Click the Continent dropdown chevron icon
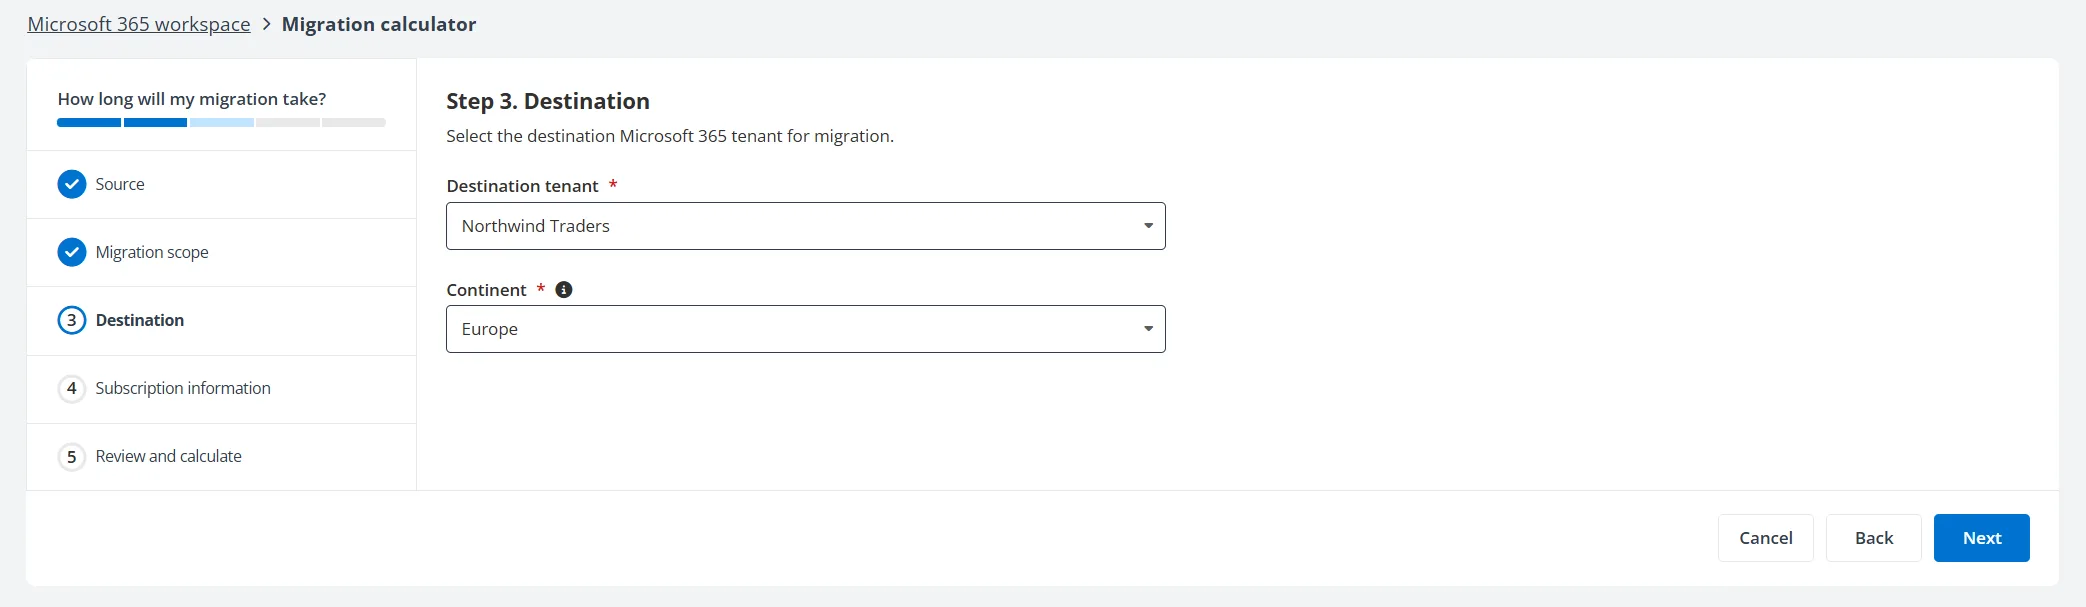This screenshot has height=607, width=2086. point(1148,328)
